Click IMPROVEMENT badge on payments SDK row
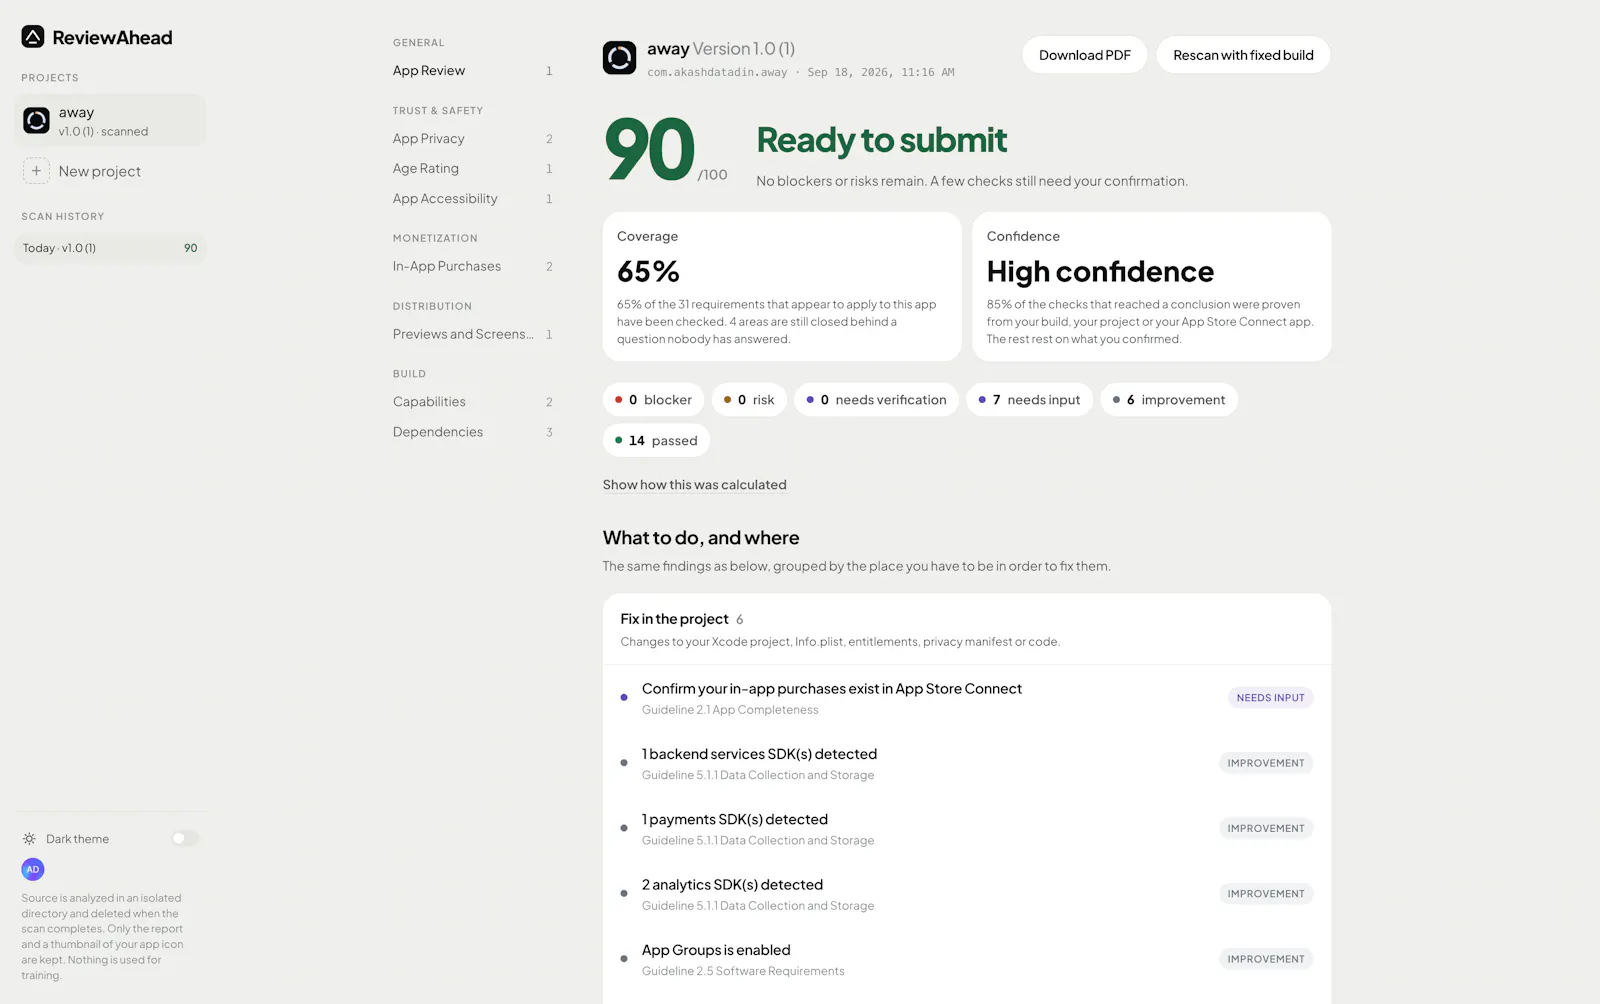The width and height of the screenshot is (1600, 1004). coord(1266,829)
